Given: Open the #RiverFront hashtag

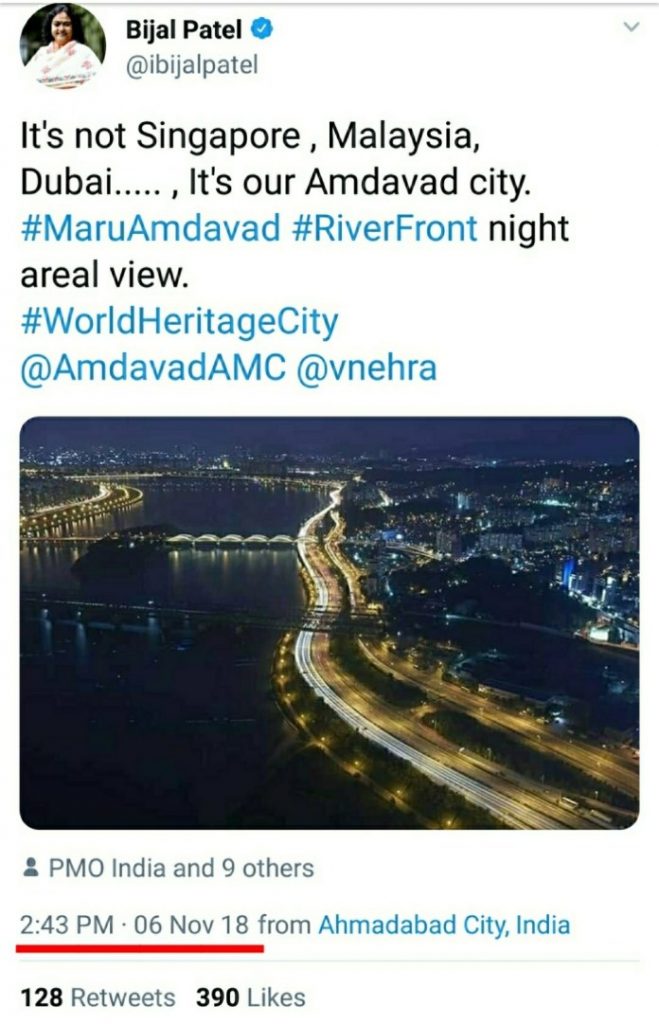Looking at the screenshot, I should pyautogui.click(x=385, y=229).
